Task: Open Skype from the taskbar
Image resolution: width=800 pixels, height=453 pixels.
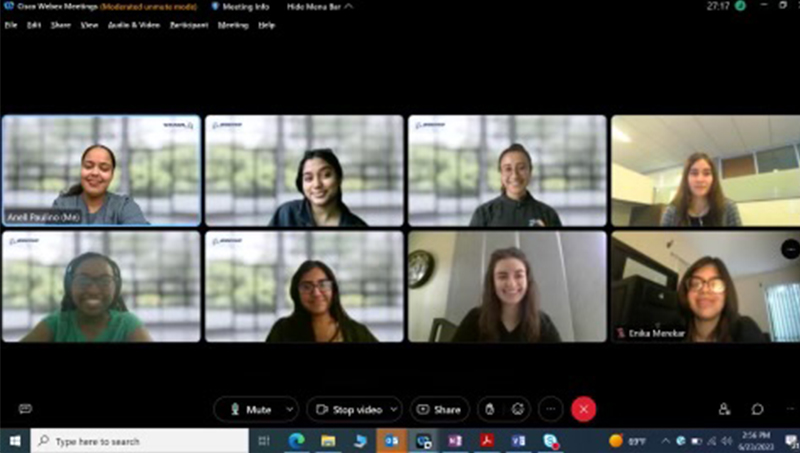Action: pyautogui.click(x=551, y=441)
